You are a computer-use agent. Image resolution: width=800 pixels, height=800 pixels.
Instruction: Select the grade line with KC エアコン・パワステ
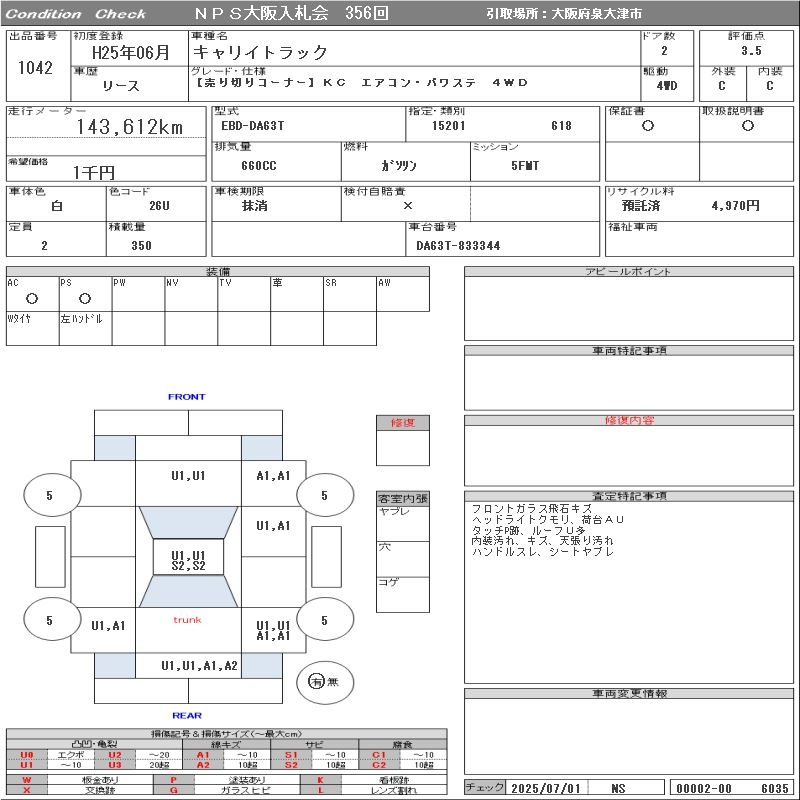(362, 83)
